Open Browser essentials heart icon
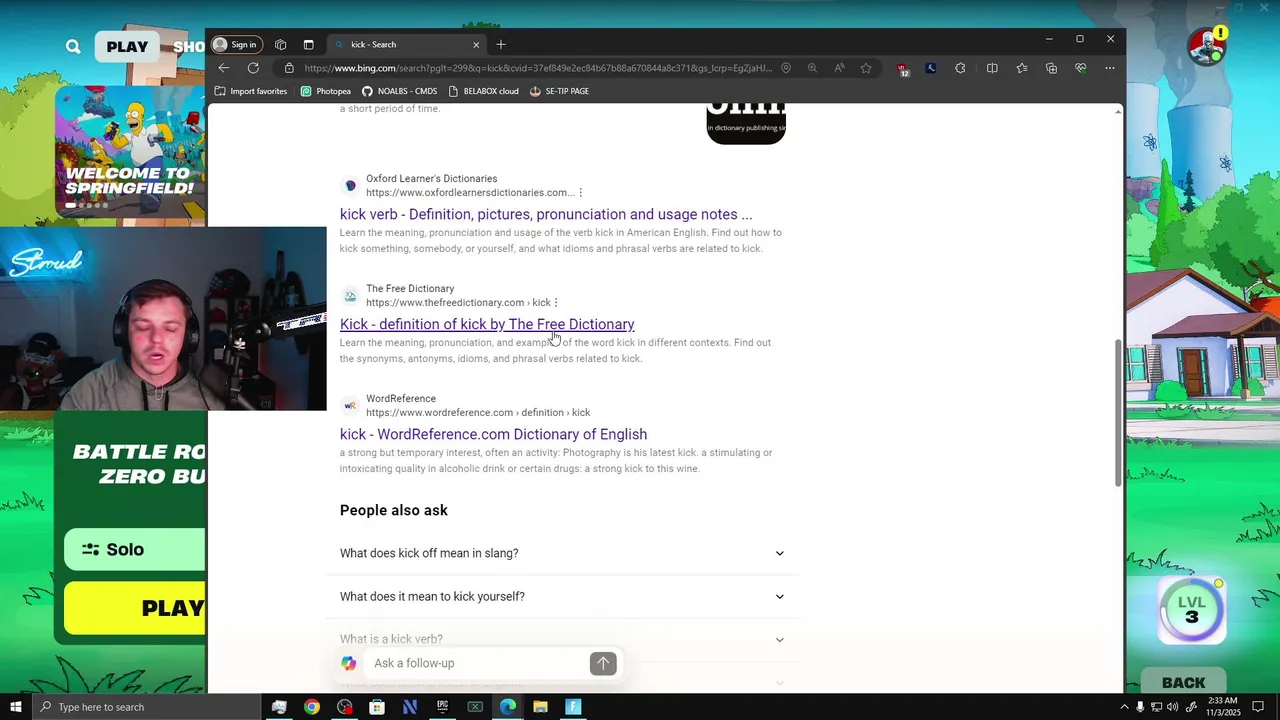The height and width of the screenshot is (720, 1280). 1081,68
